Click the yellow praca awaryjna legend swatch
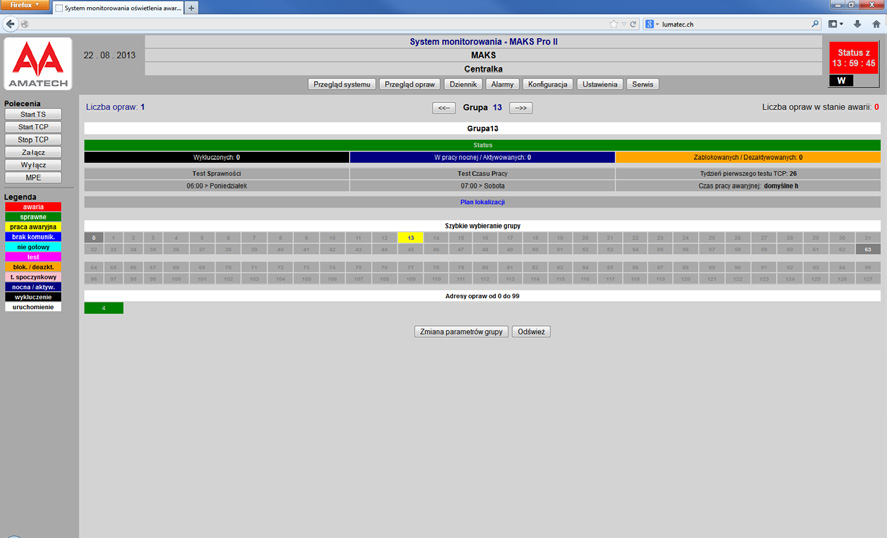887x538 pixels. pos(33,227)
